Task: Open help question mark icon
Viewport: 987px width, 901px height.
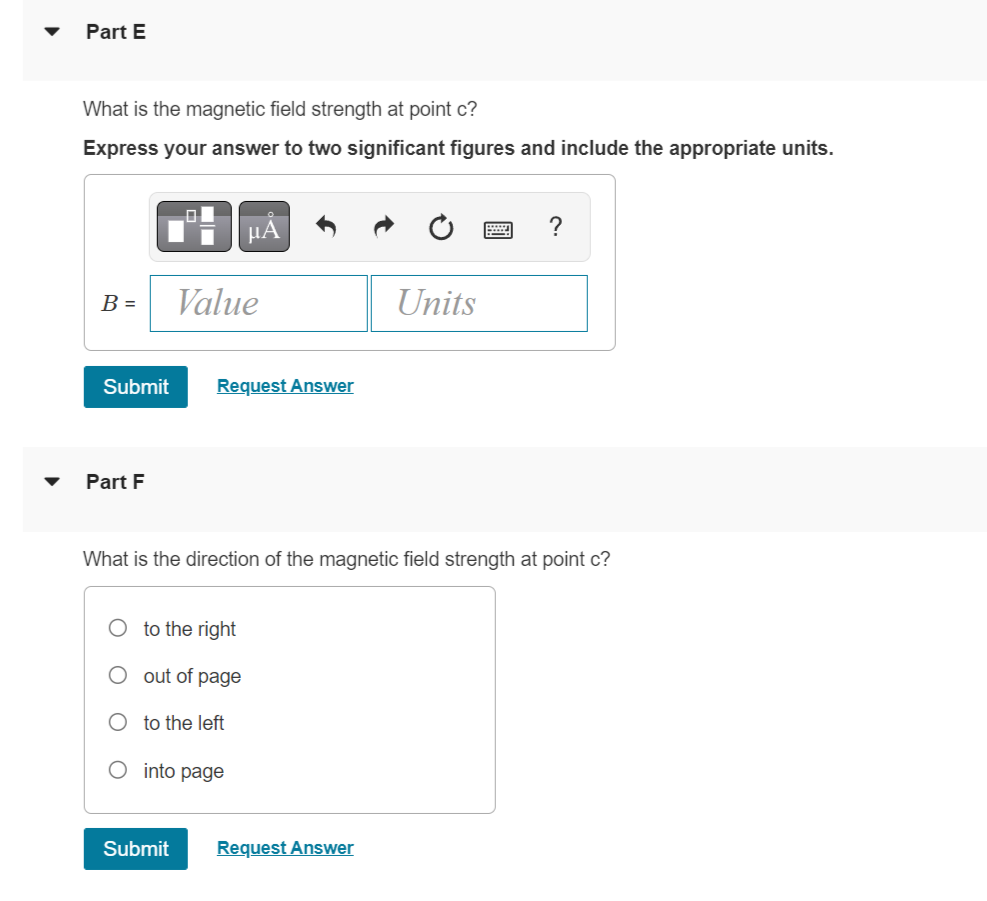Action: (555, 227)
